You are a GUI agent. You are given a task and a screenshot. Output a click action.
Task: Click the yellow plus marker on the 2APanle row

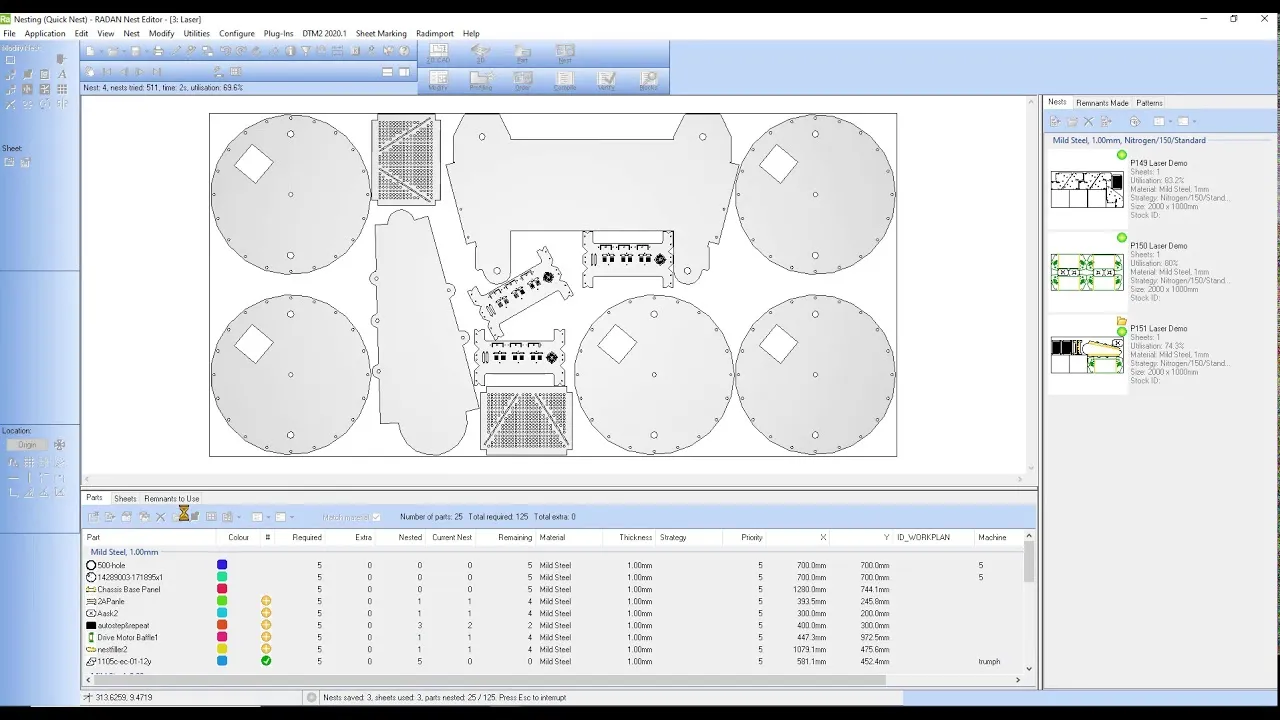[266, 601]
